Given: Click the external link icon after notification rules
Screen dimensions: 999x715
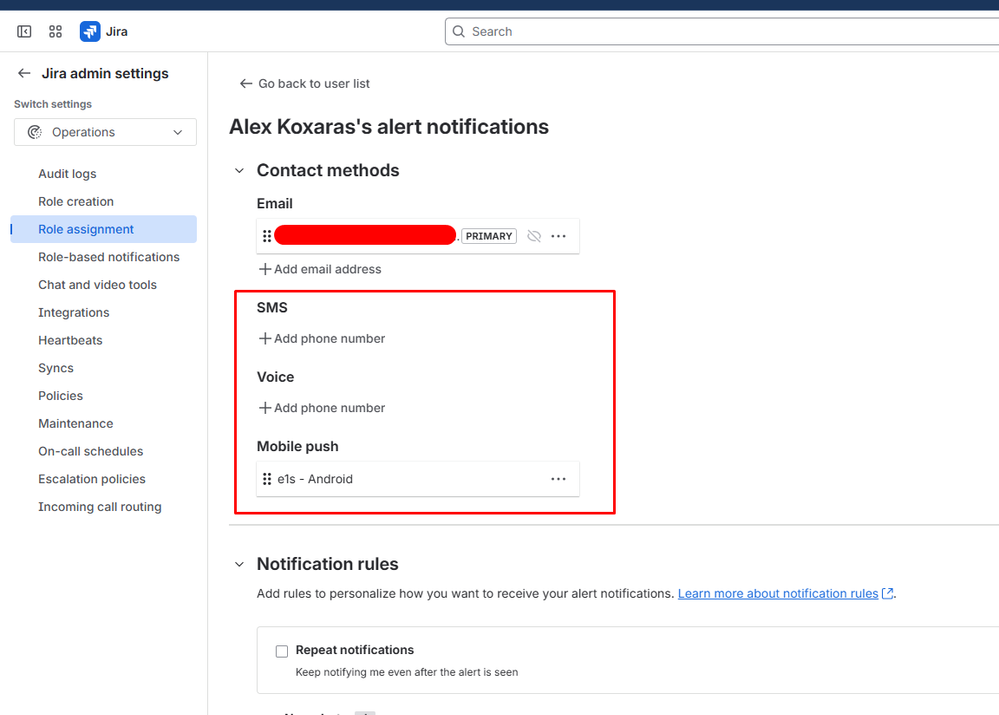Looking at the screenshot, I should (x=888, y=593).
